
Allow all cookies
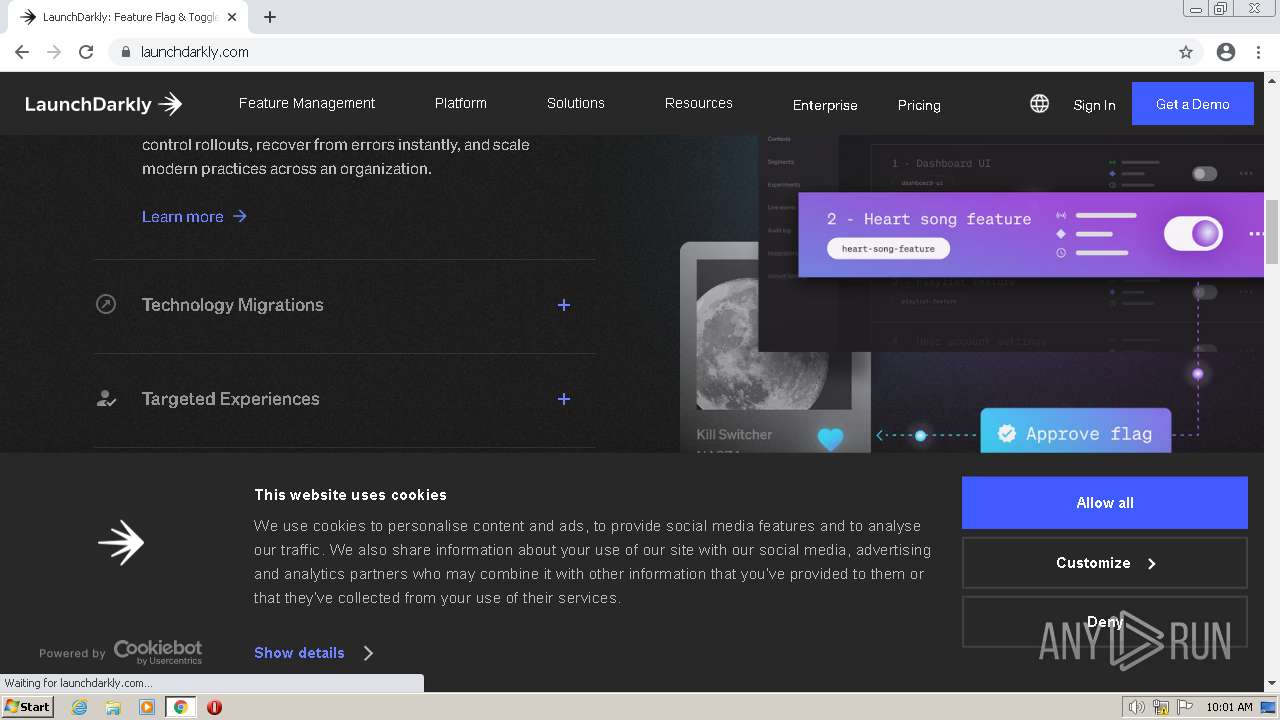pyautogui.click(x=1105, y=503)
